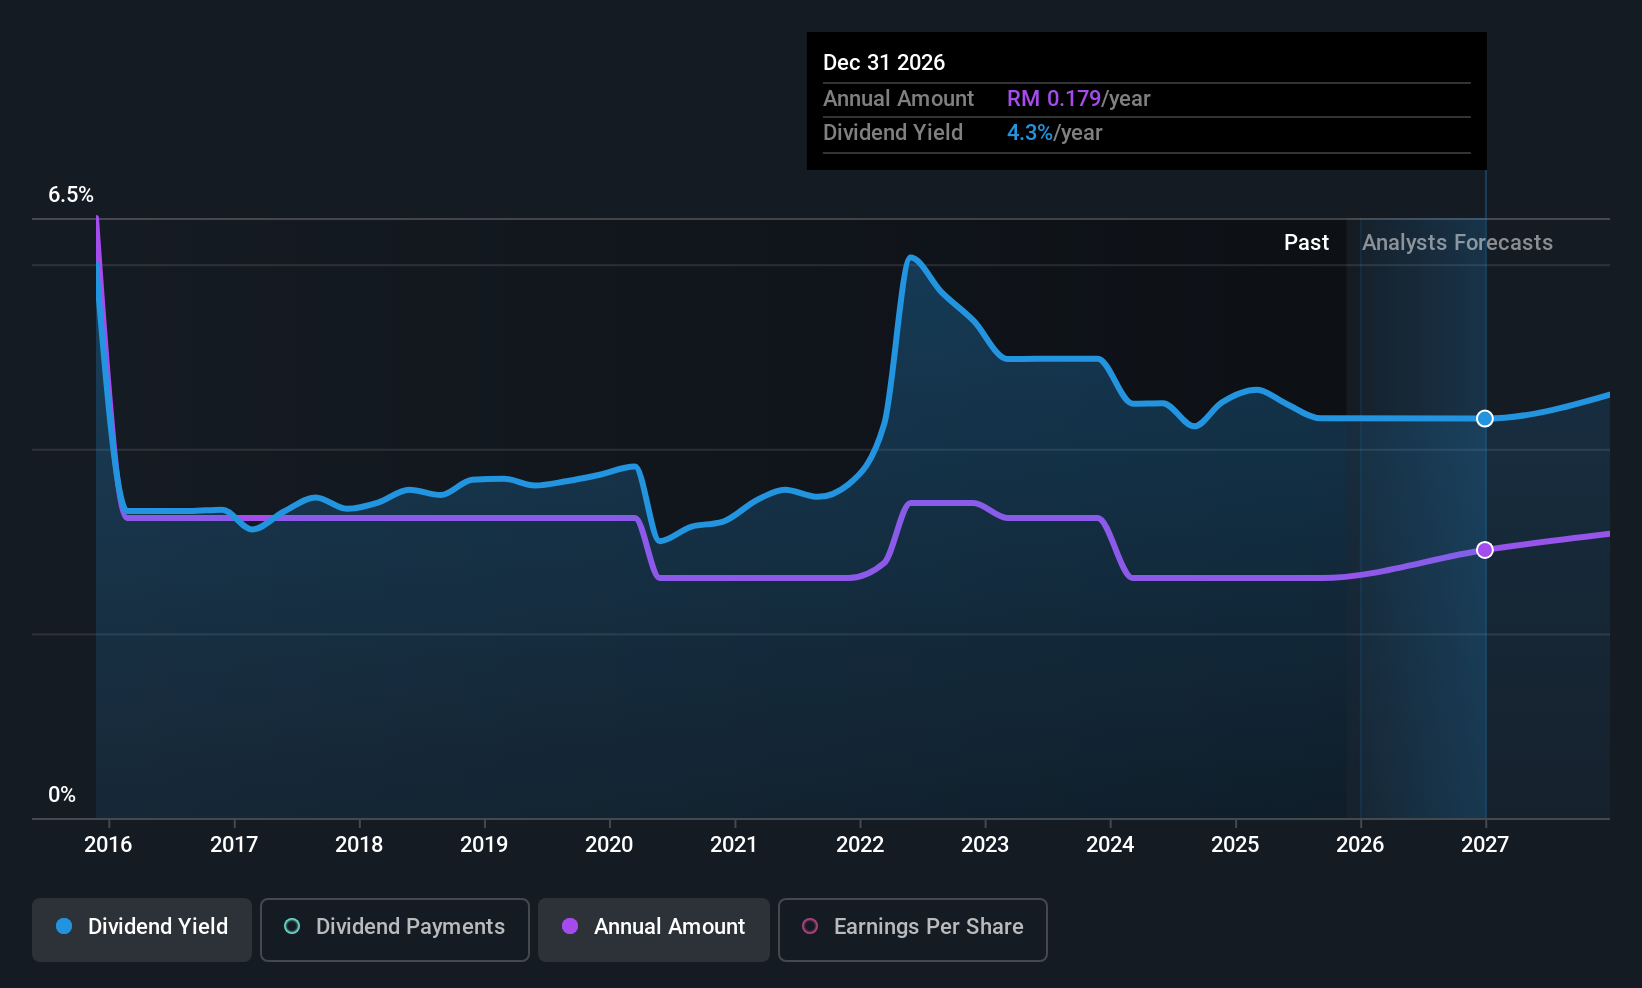Toggle the Dividend Yield series legend icon
1642x988 pixels.
(63, 927)
